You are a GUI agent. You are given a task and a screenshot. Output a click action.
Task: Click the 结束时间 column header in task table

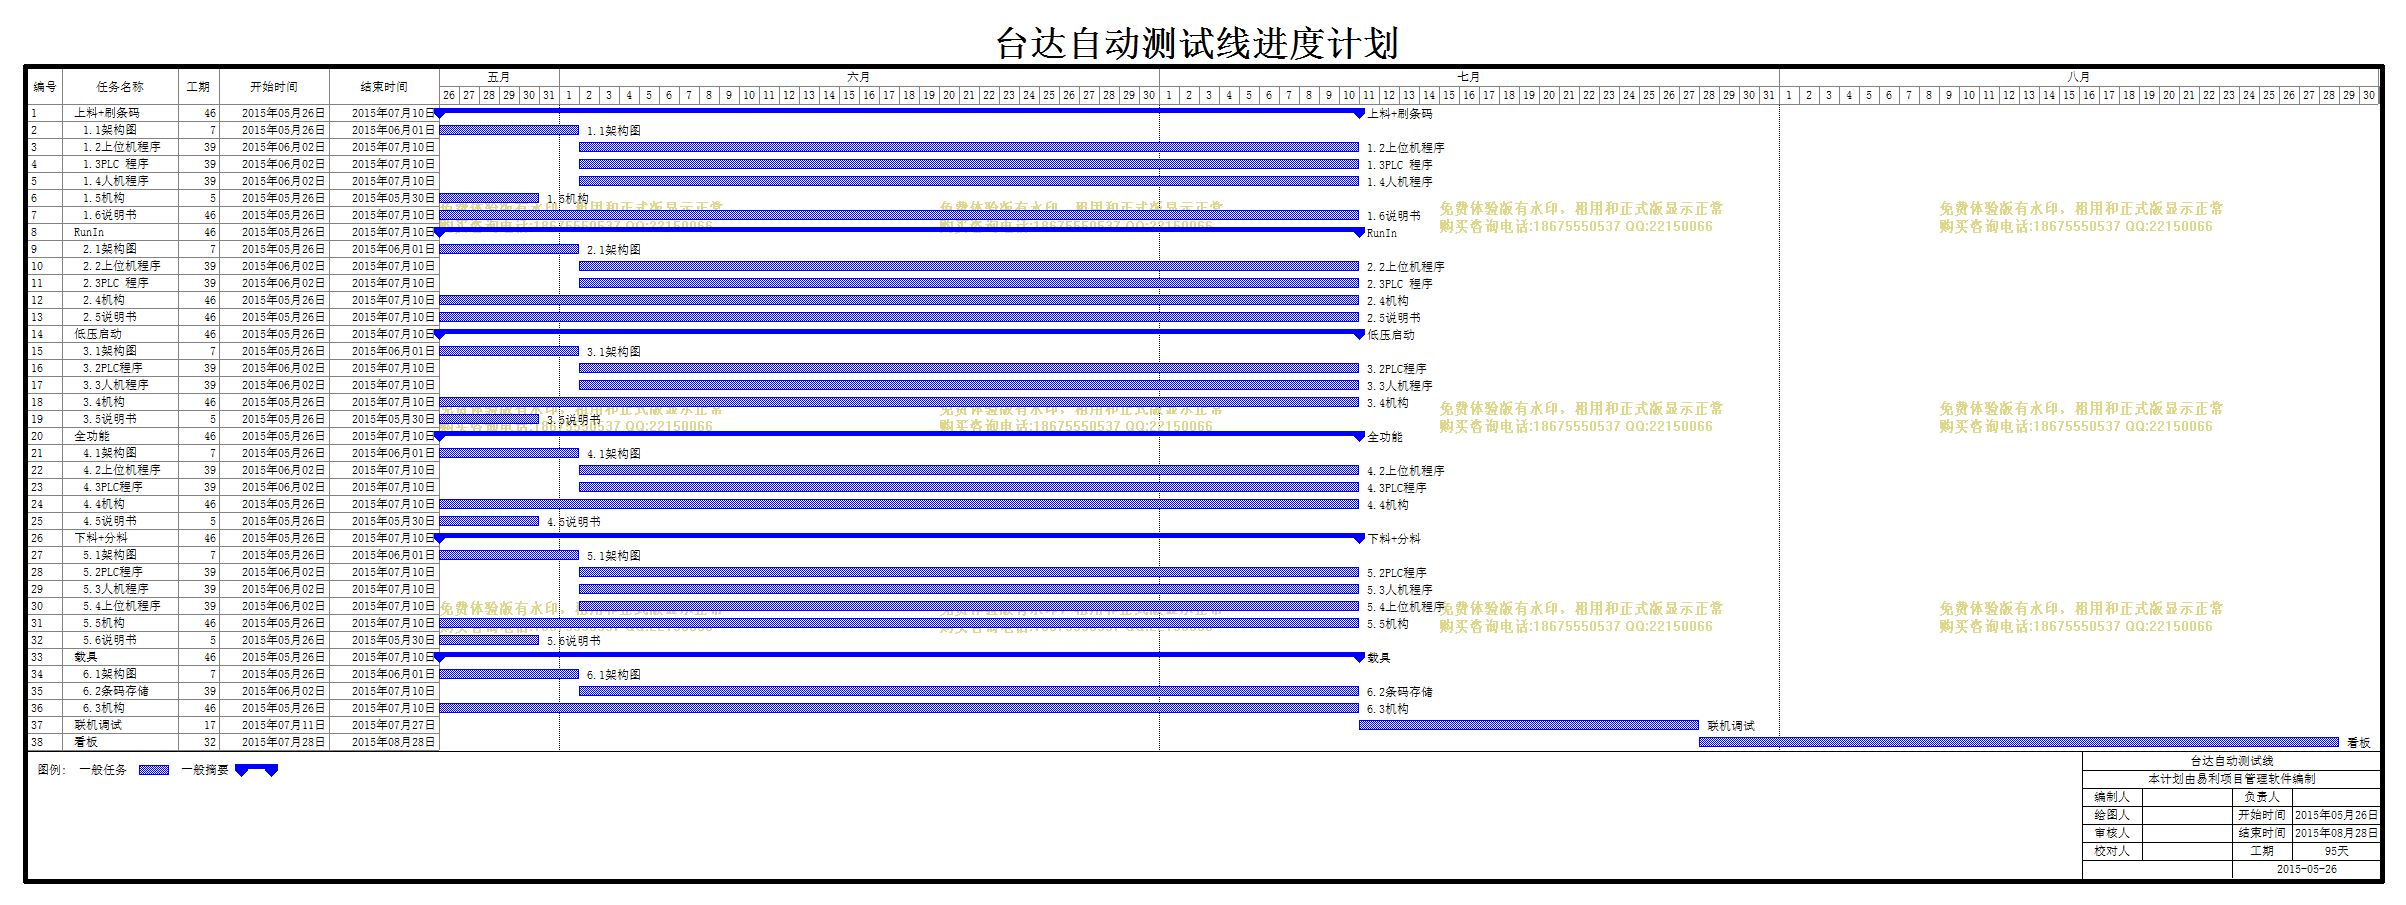[x=384, y=87]
